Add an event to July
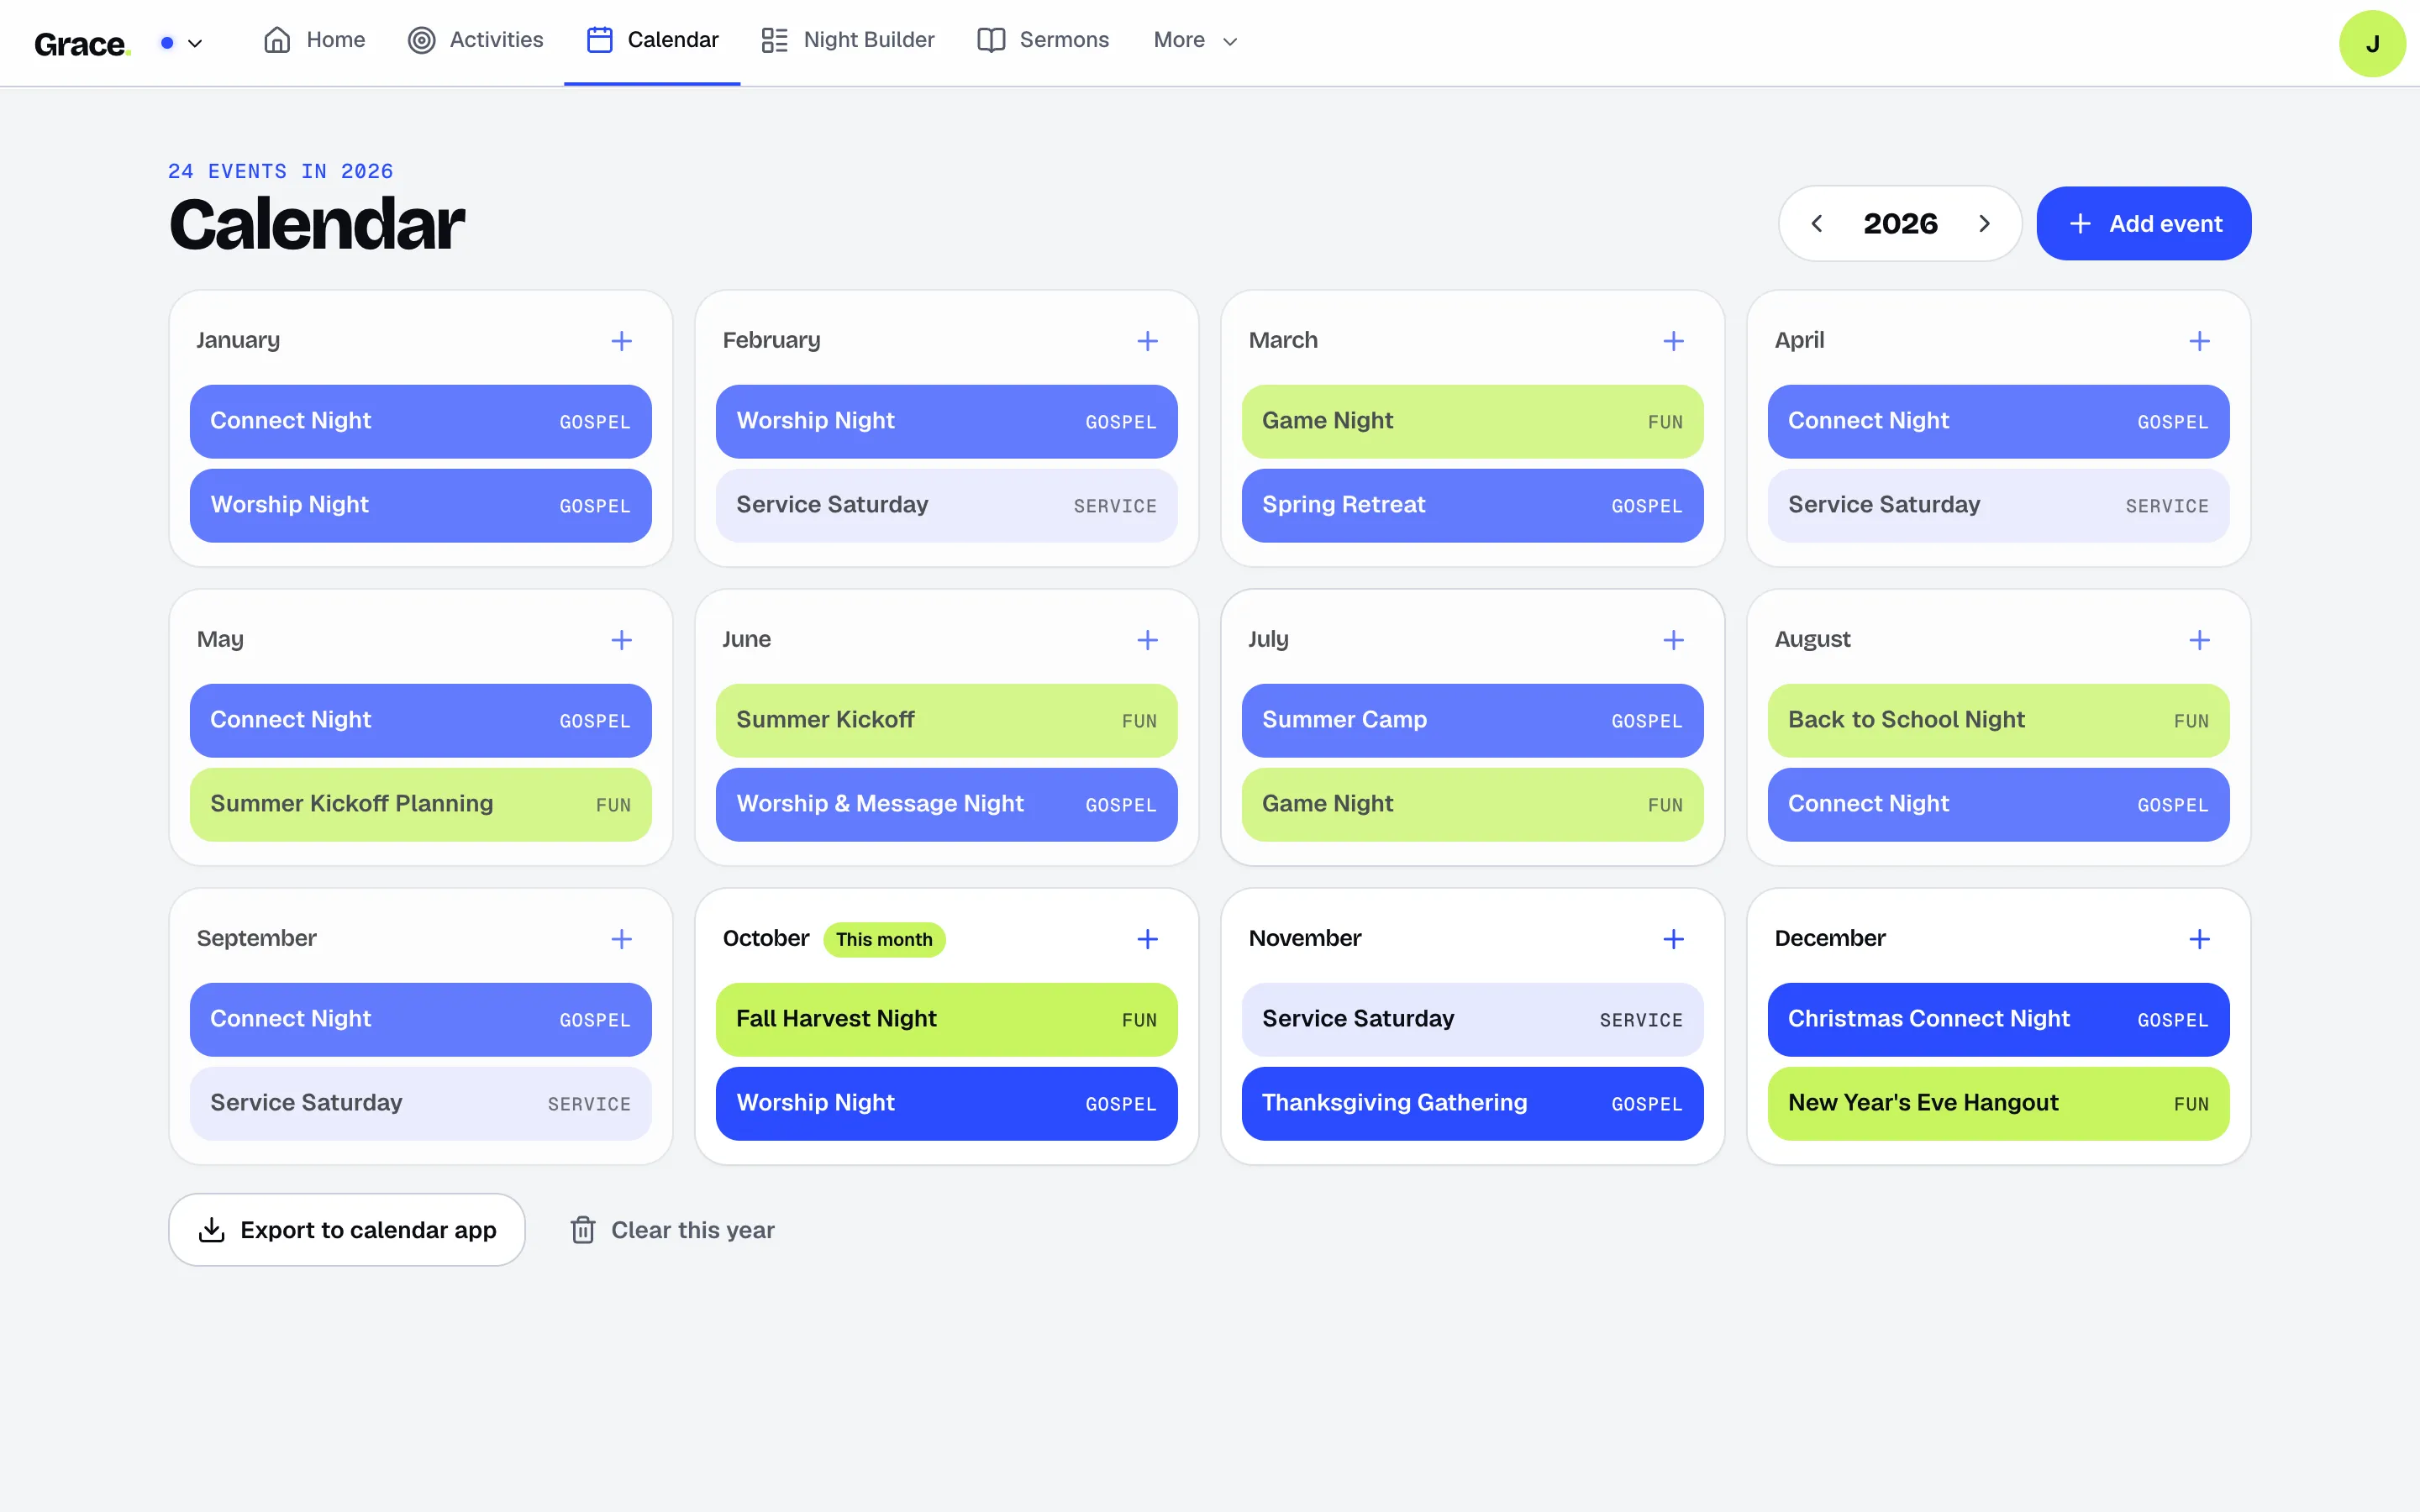 pyautogui.click(x=1673, y=640)
